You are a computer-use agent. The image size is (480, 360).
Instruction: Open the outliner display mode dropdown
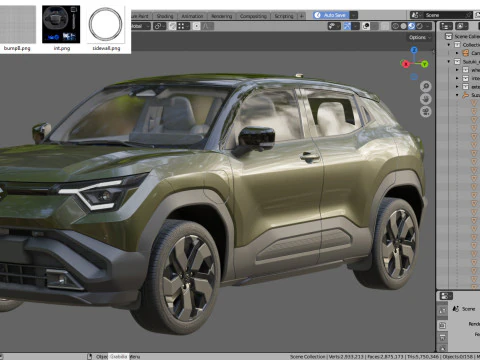(x=446, y=26)
